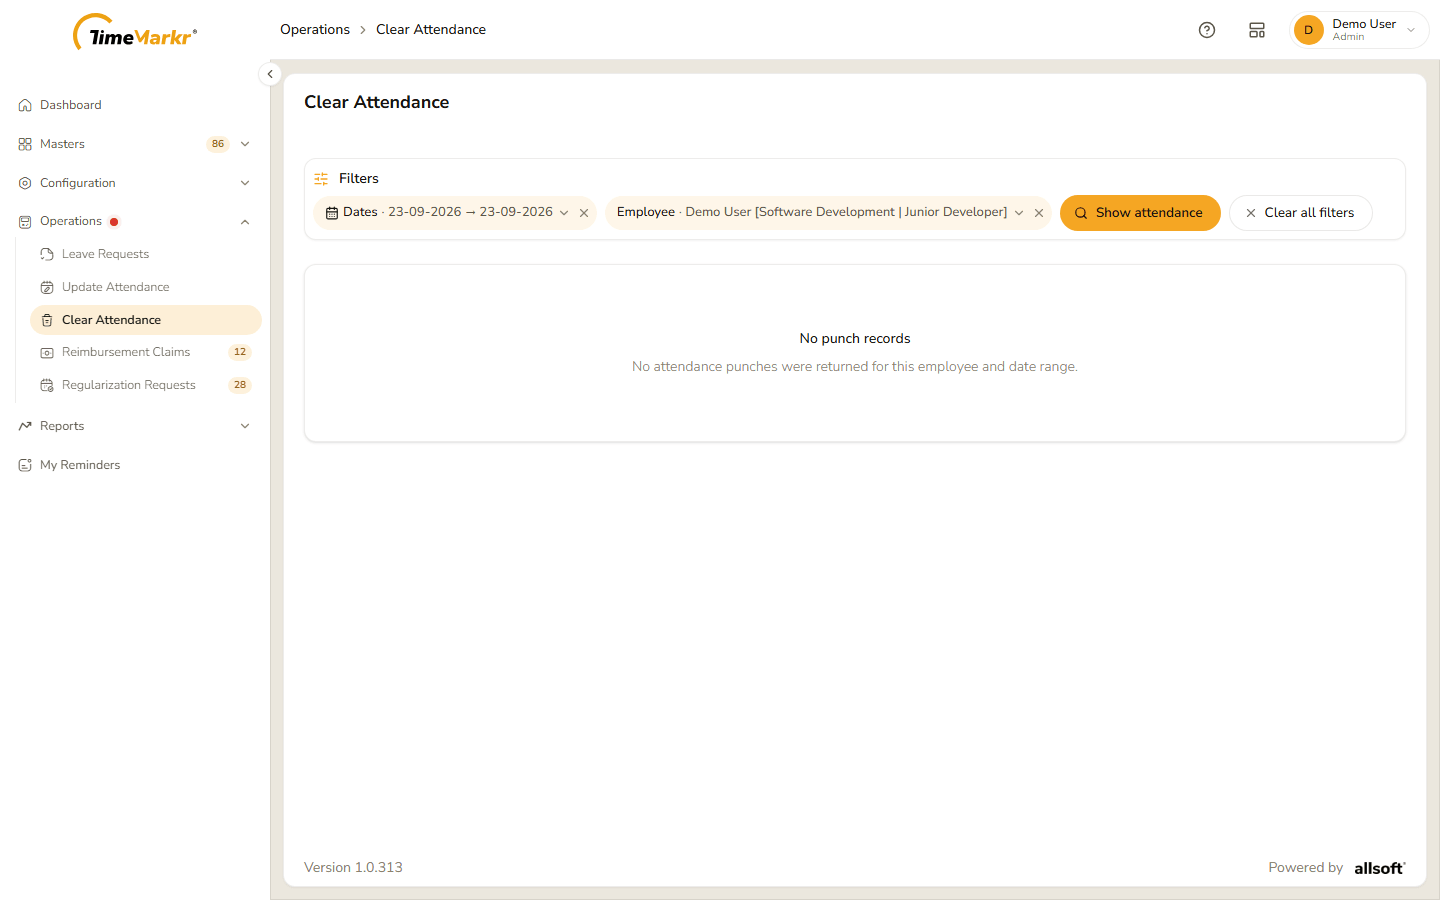Viewport: 1440px width, 900px height.
Task: Click the Reimbursement Claims icon
Action: 47,352
